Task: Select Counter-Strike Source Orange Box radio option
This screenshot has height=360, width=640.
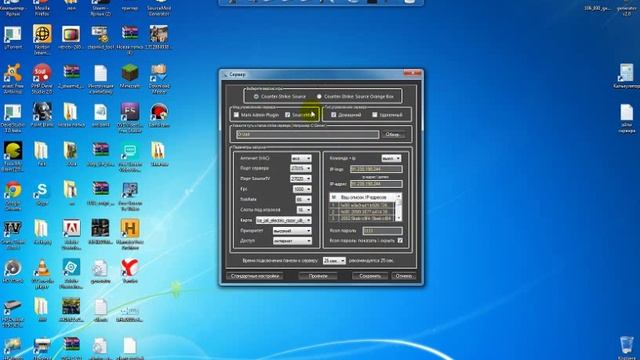Action: pyautogui.click(x=319, y=97)
